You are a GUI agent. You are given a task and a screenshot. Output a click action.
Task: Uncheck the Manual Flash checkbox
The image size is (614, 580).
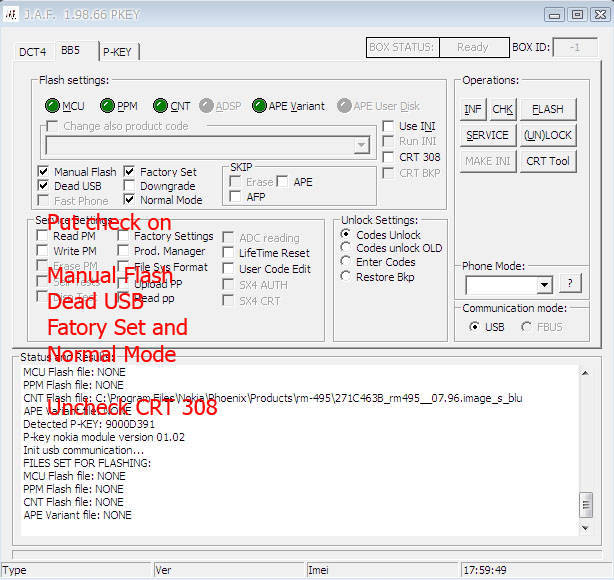[43, 172]
